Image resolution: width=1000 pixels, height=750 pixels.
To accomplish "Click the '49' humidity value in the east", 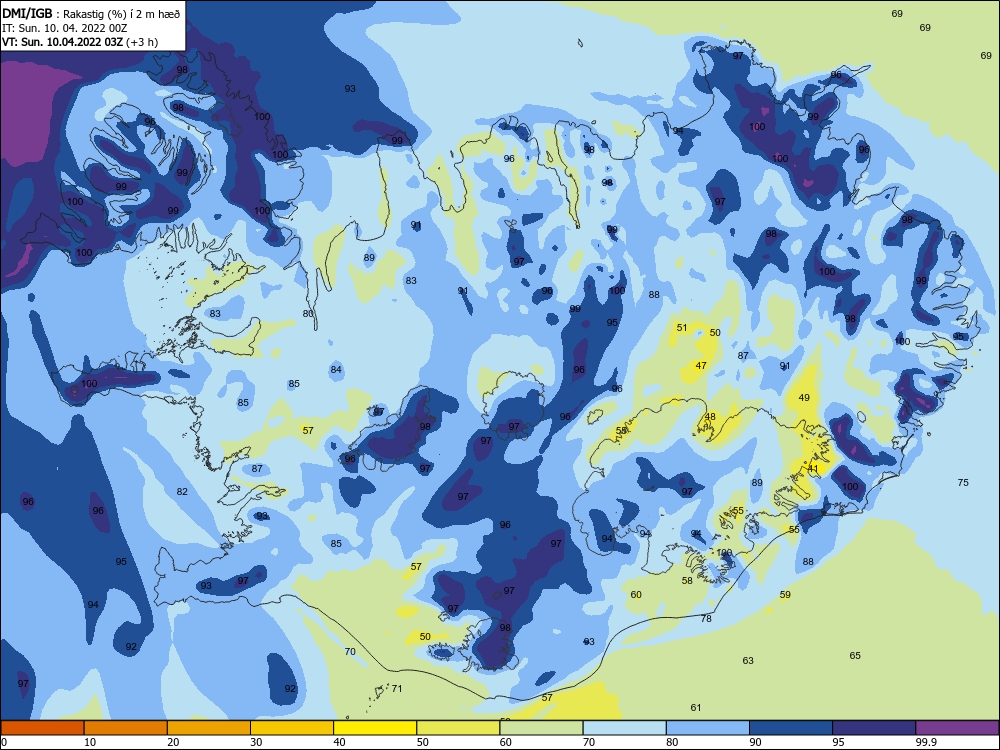I will [804, 398].
